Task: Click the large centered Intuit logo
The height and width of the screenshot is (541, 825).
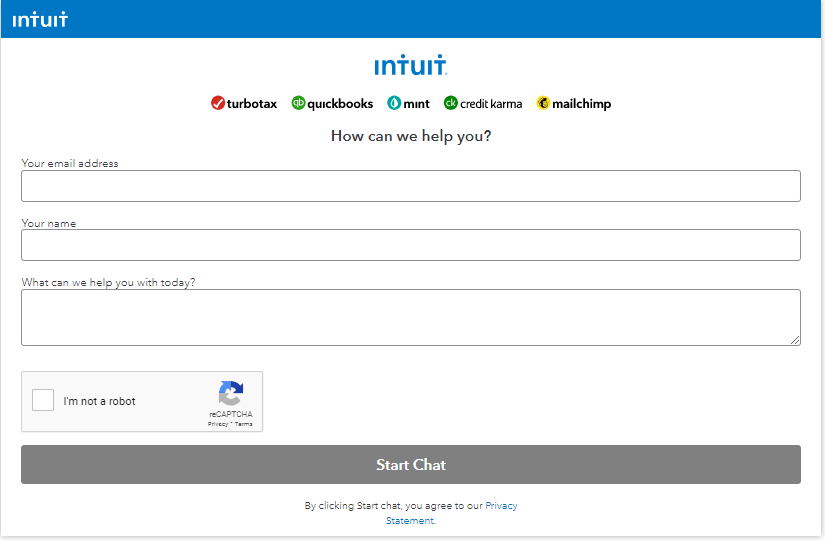Action: click(410, 65)
